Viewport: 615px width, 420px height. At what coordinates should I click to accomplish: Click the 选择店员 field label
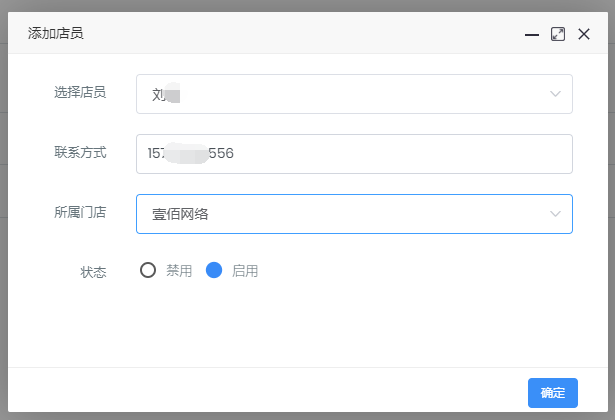pyautogui.click(x=80, y=93)
